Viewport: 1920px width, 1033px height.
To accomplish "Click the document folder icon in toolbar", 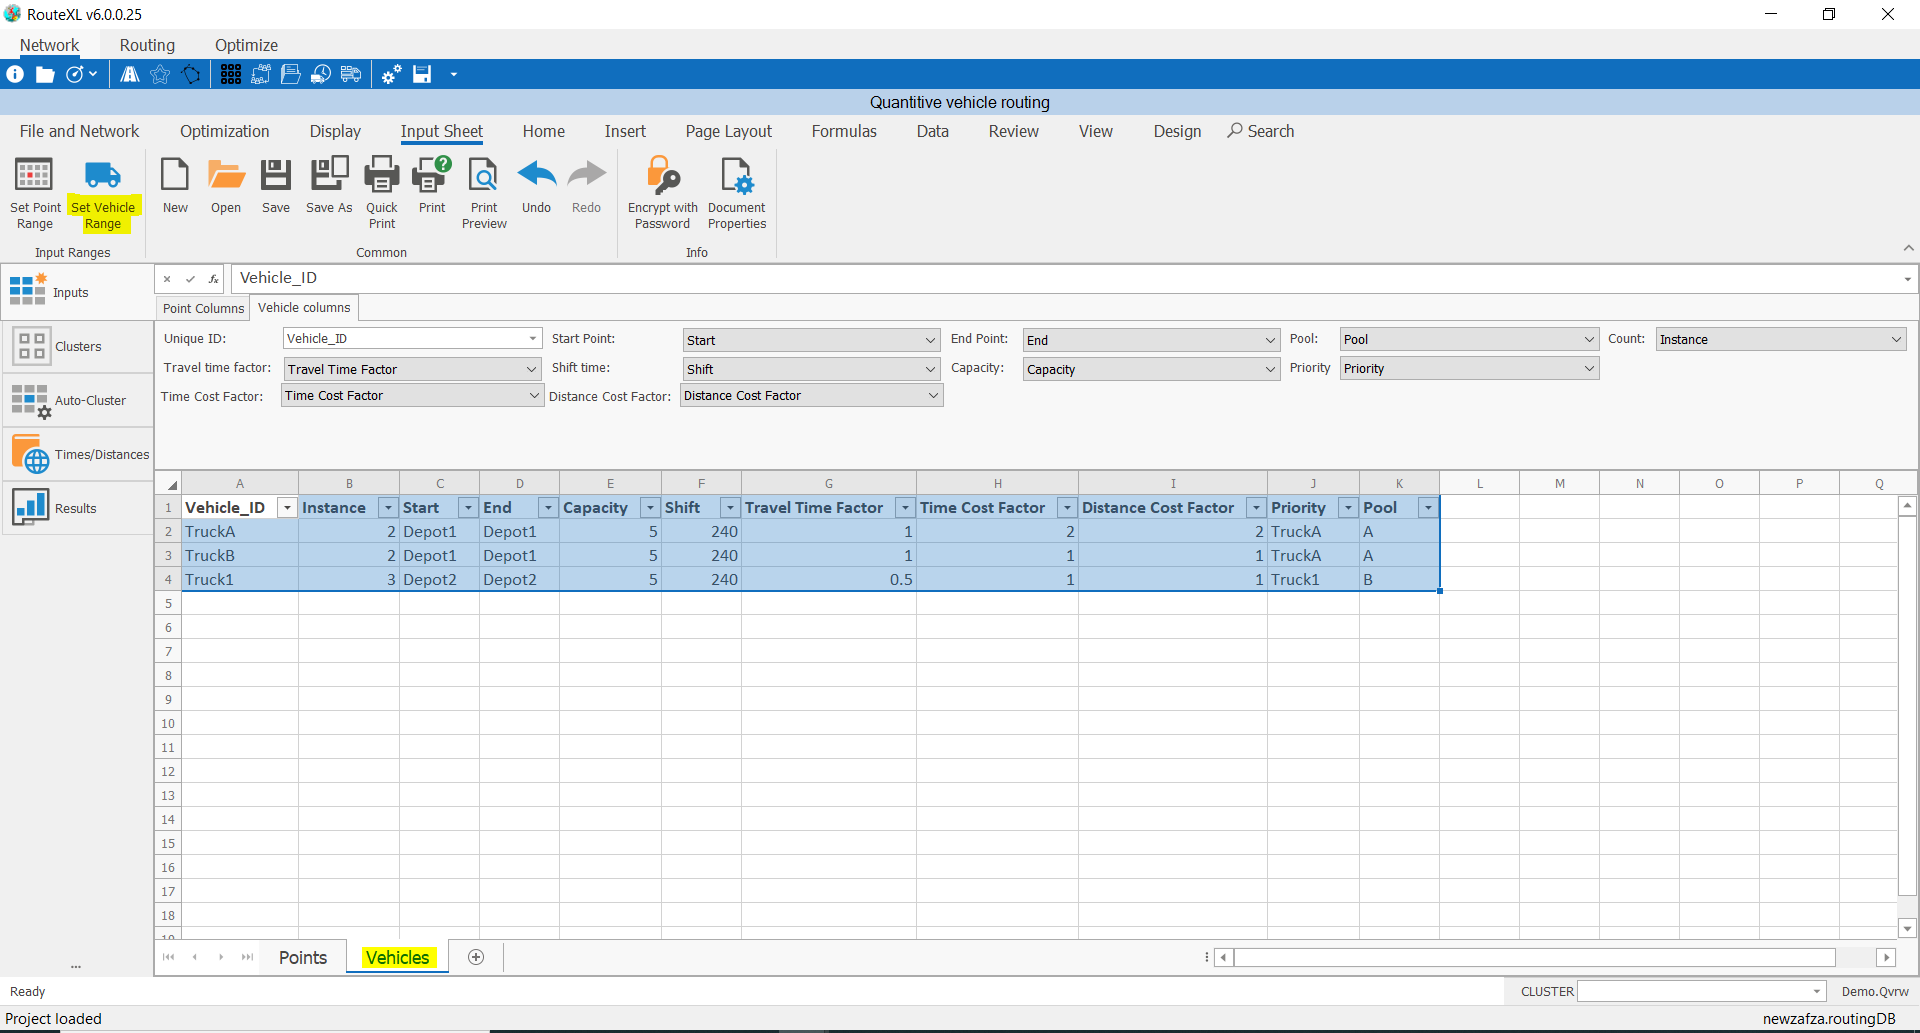I will pos(291,74).
